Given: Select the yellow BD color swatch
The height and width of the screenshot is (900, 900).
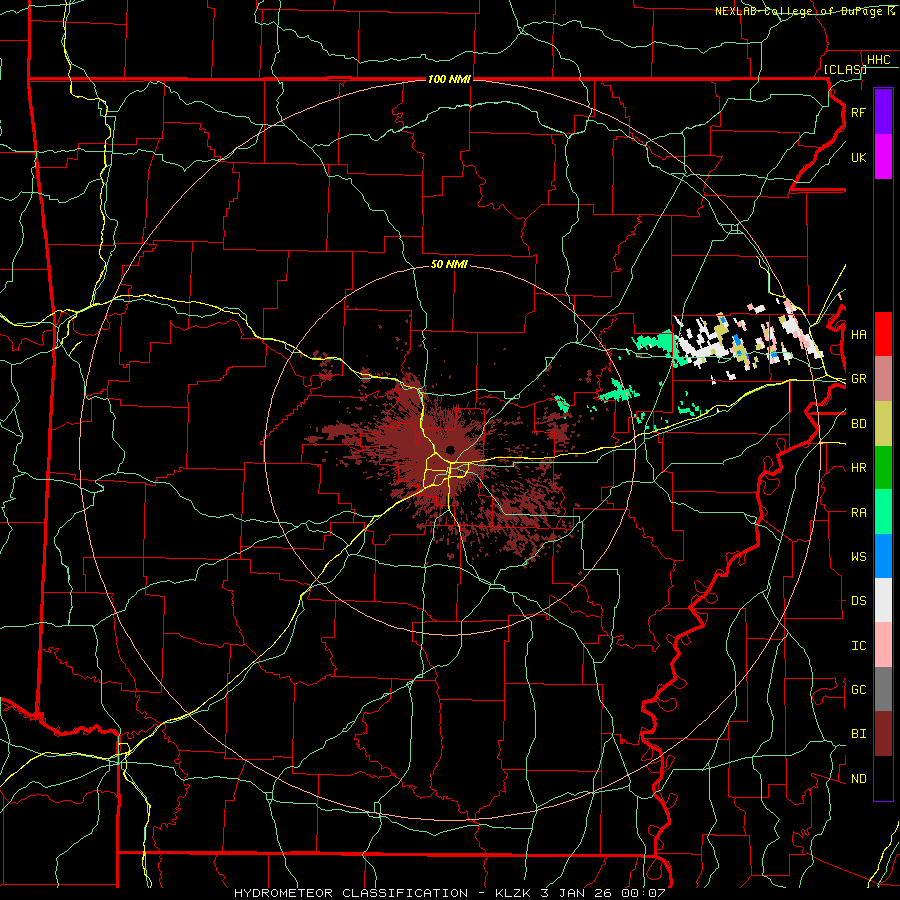Looking at the screenshot, I should coord(883,424).
